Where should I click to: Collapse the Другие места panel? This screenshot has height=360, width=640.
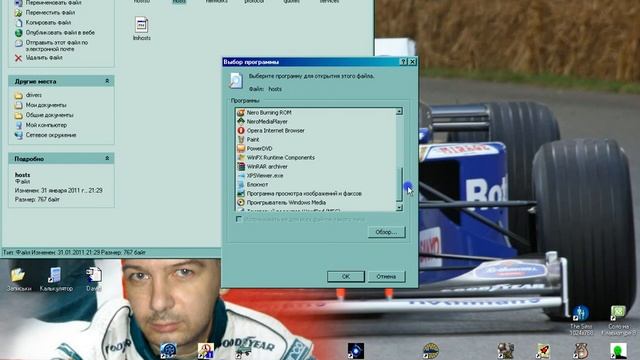point(107,81)
